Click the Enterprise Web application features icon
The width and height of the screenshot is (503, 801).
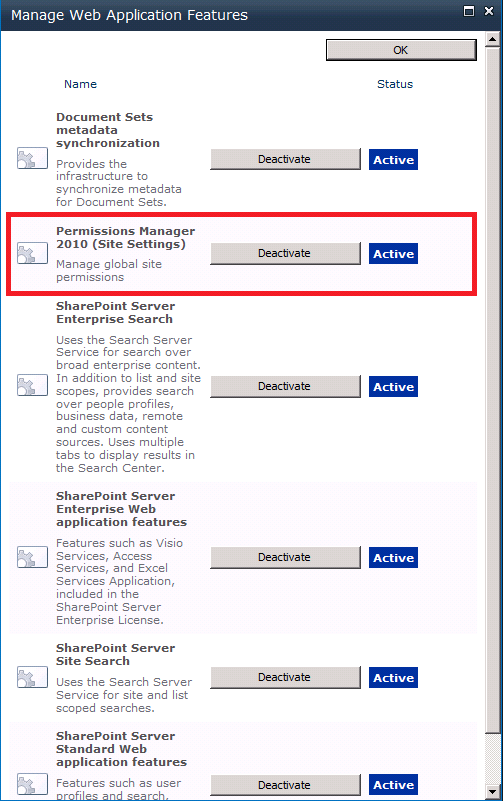tap(32, 557)
